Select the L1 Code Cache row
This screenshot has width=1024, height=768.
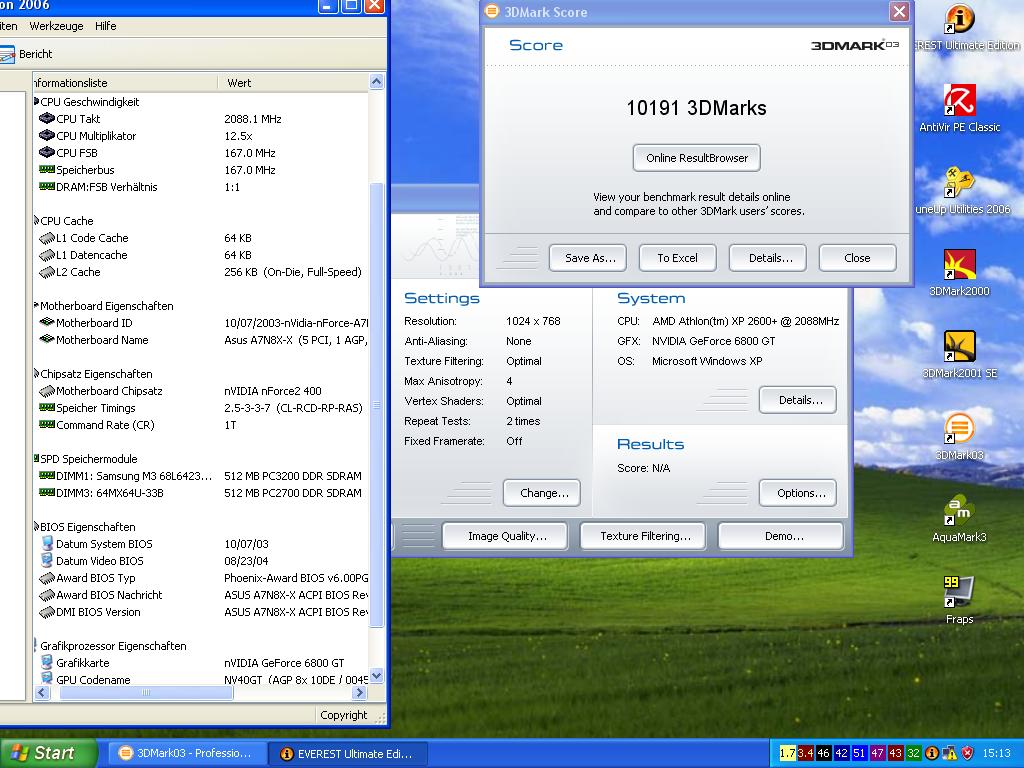(x=202, y=238)
